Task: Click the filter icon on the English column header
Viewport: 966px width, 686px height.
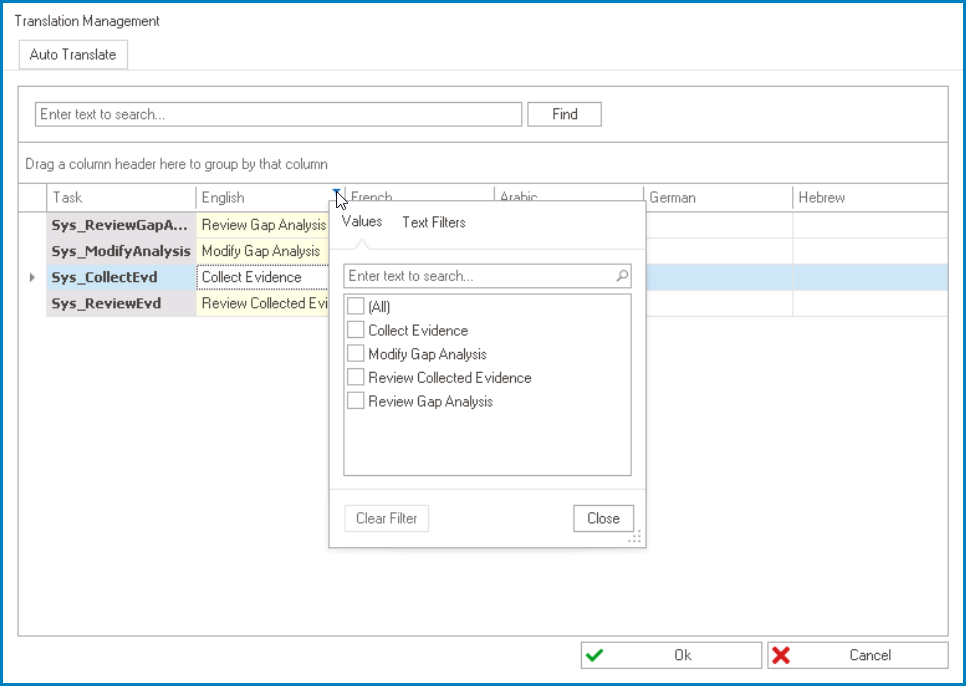Action: [x=335, y=191]
